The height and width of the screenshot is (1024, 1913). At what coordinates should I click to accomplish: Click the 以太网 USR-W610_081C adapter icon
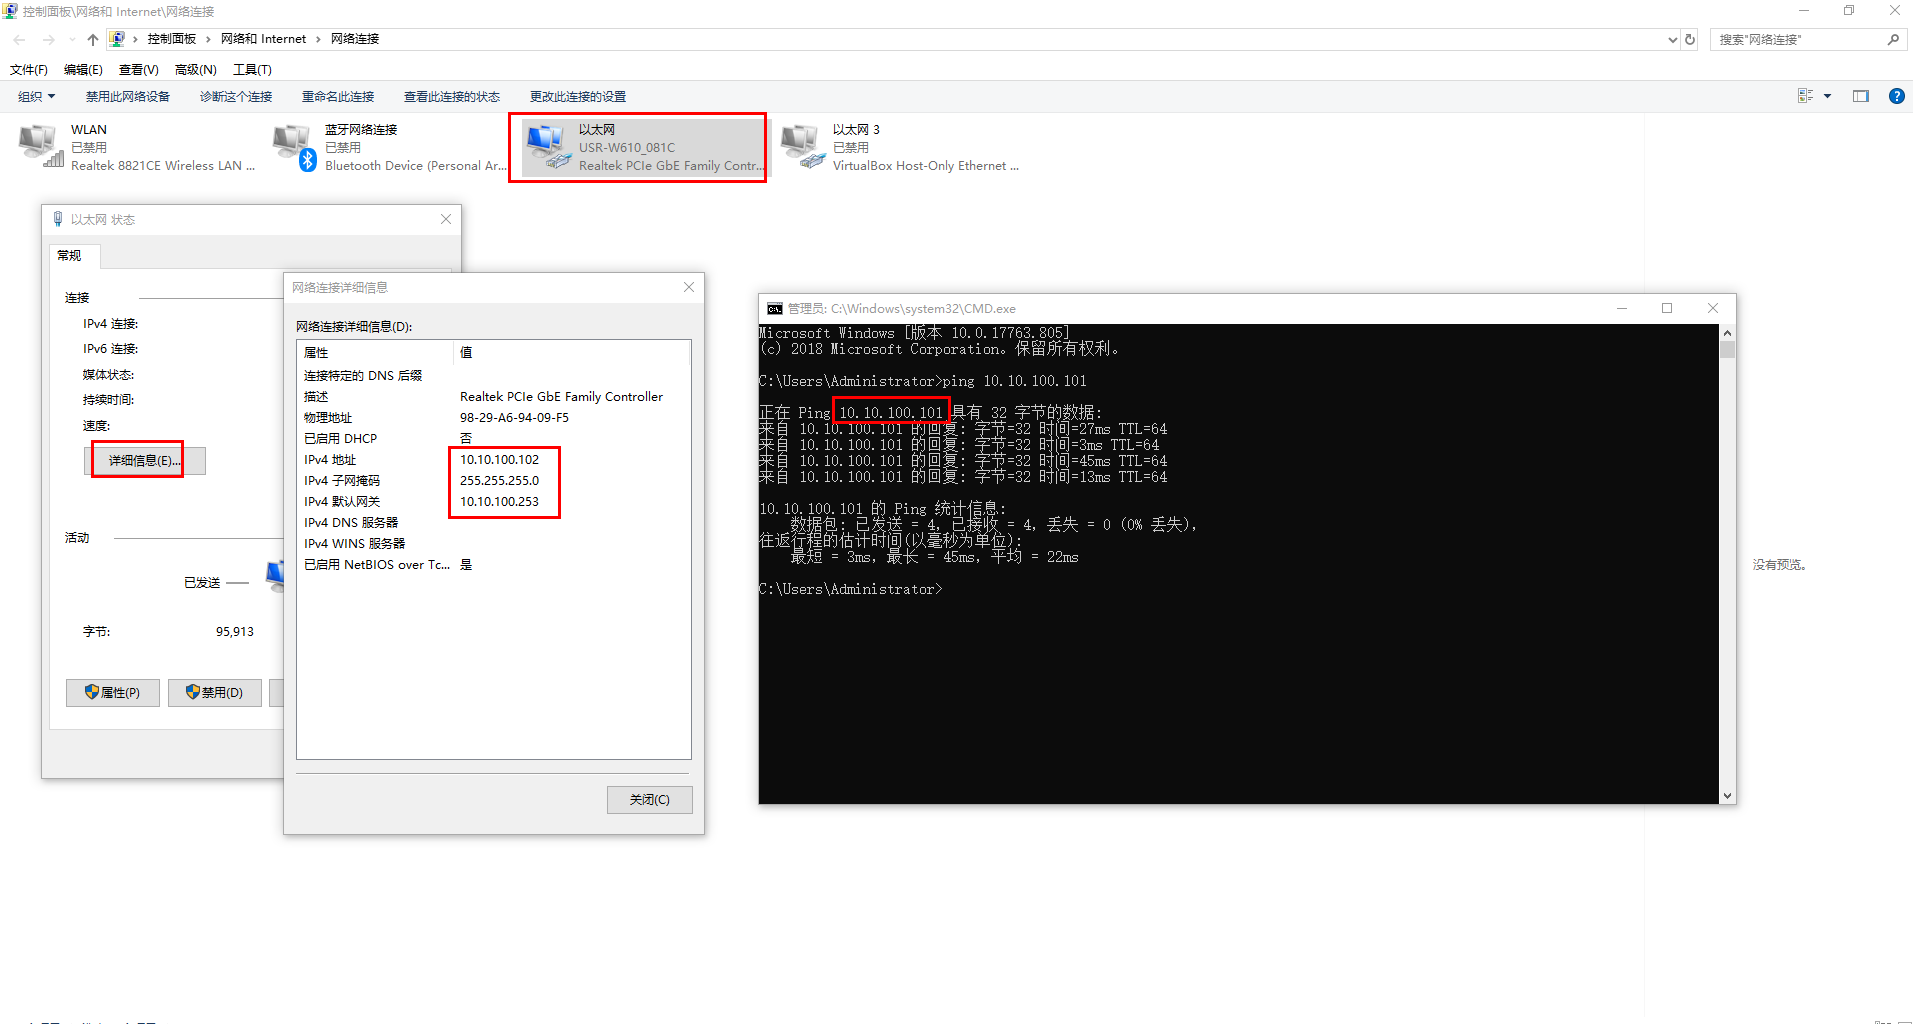pos(548,146)
